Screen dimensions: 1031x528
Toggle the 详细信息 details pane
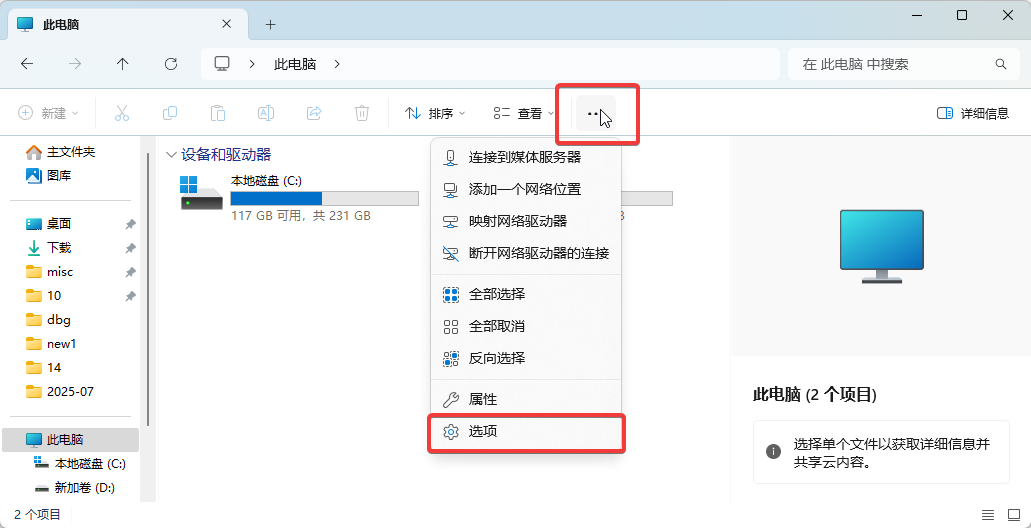(972, 113)
